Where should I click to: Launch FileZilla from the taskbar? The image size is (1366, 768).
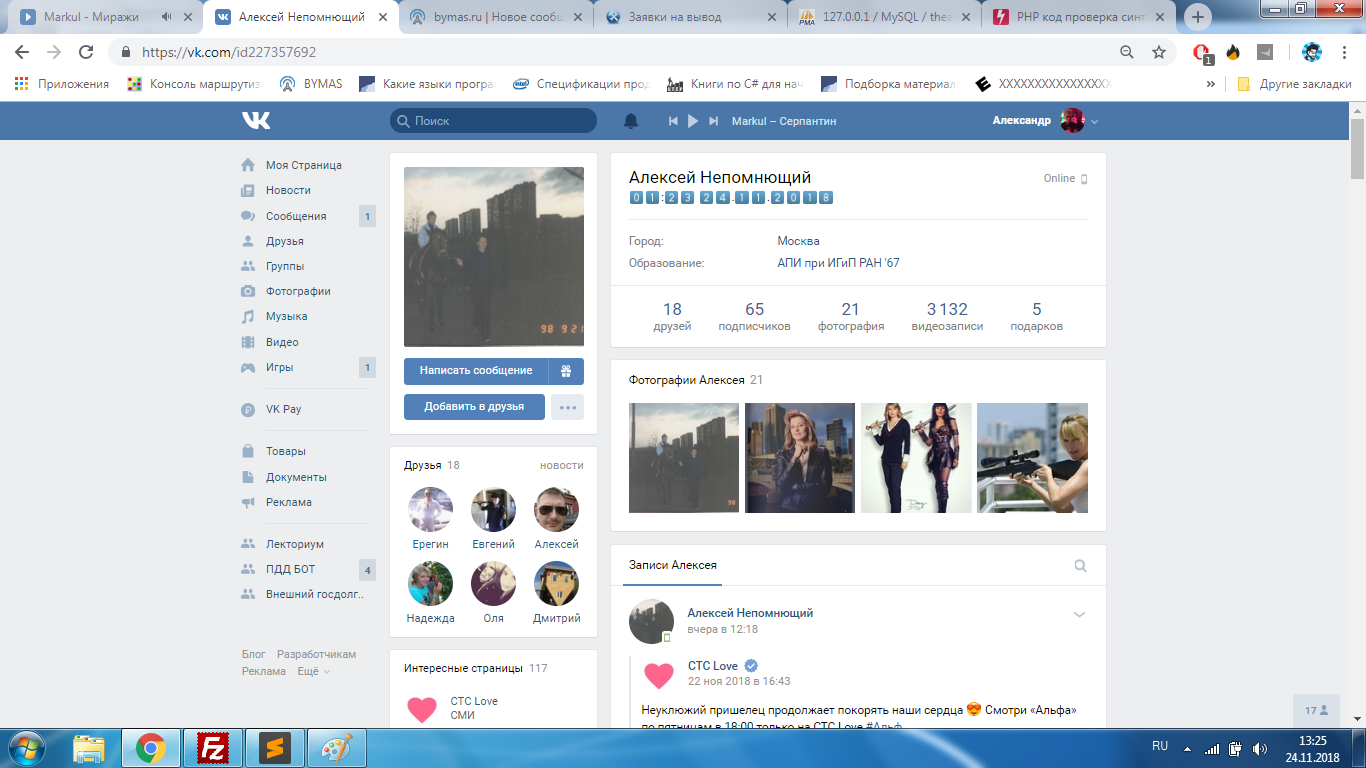click(x=212, y=747)
